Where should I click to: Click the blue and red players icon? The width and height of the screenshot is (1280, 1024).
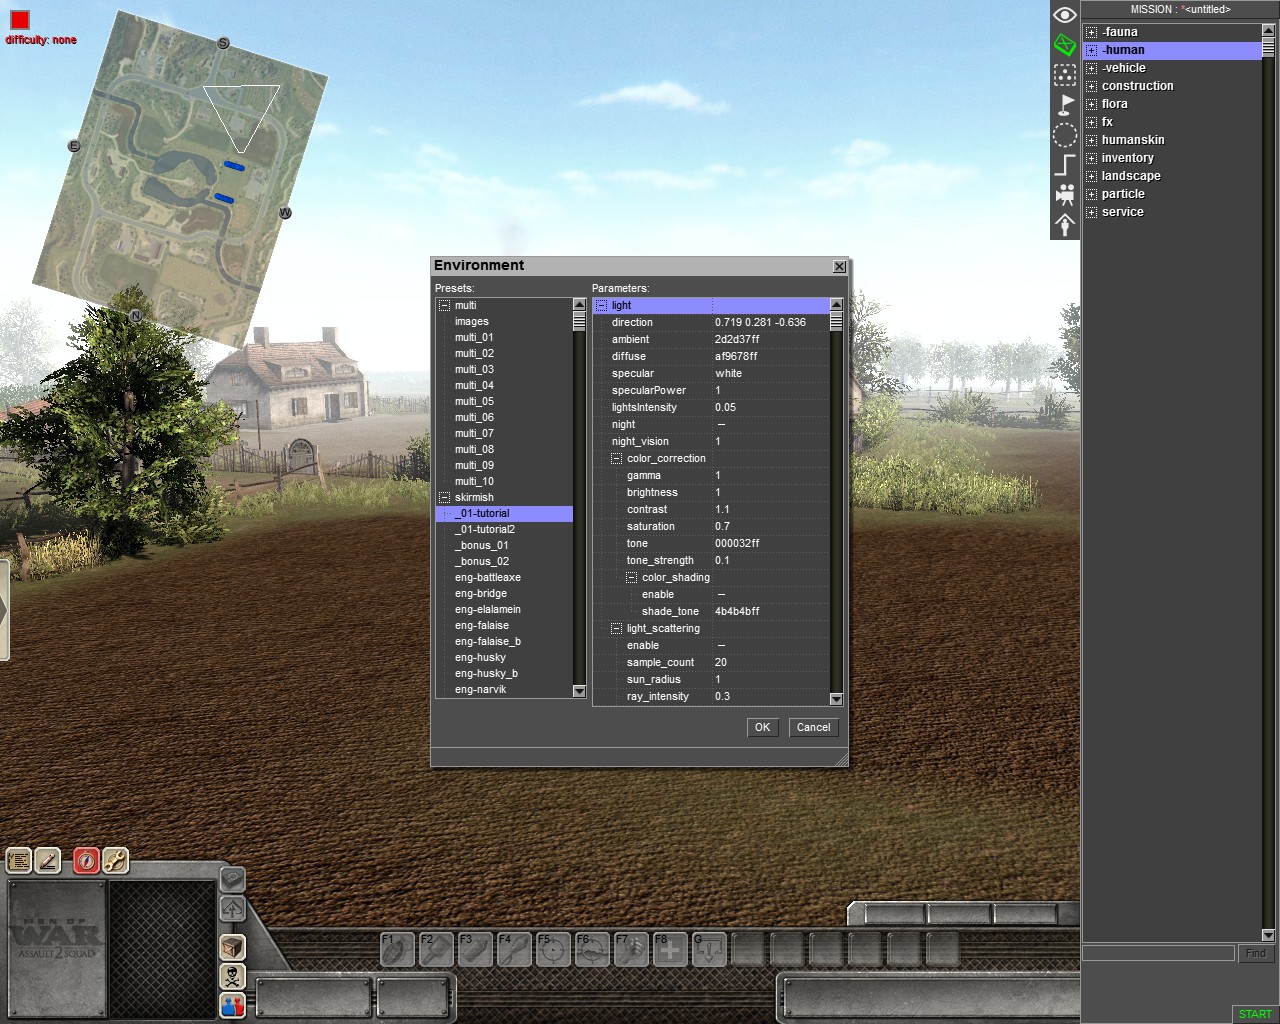point(232,1005)
